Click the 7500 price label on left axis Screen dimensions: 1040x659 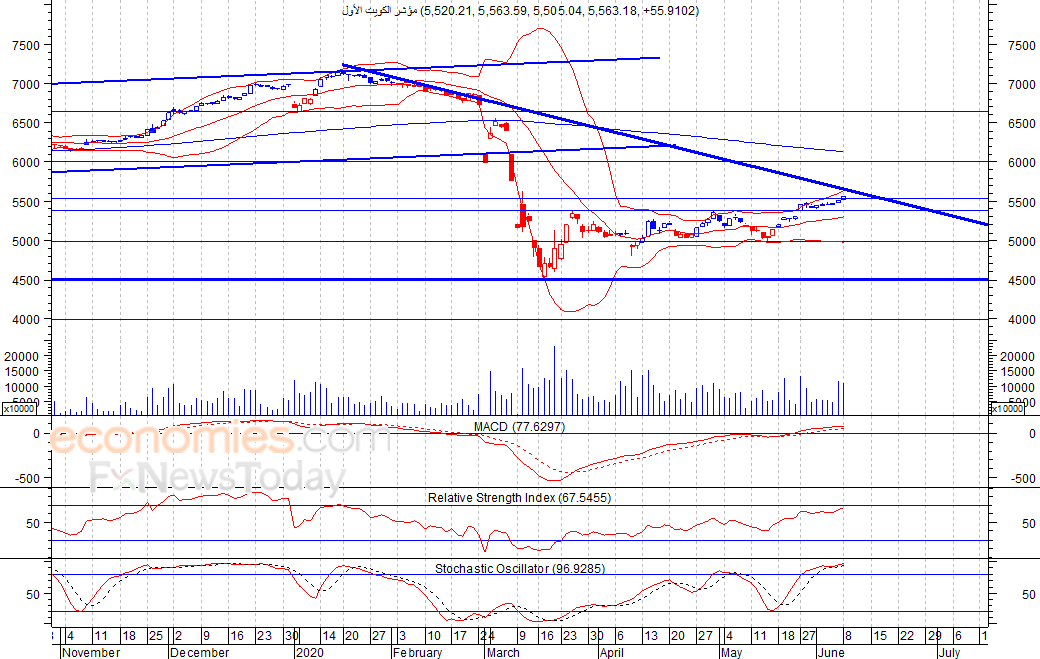point(26,46)
